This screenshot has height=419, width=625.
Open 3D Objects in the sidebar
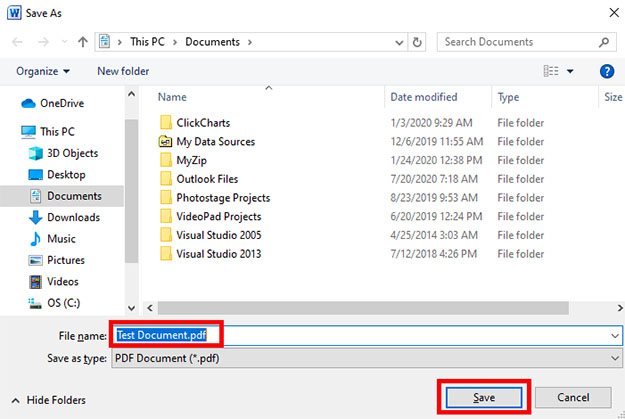point(63,153)
